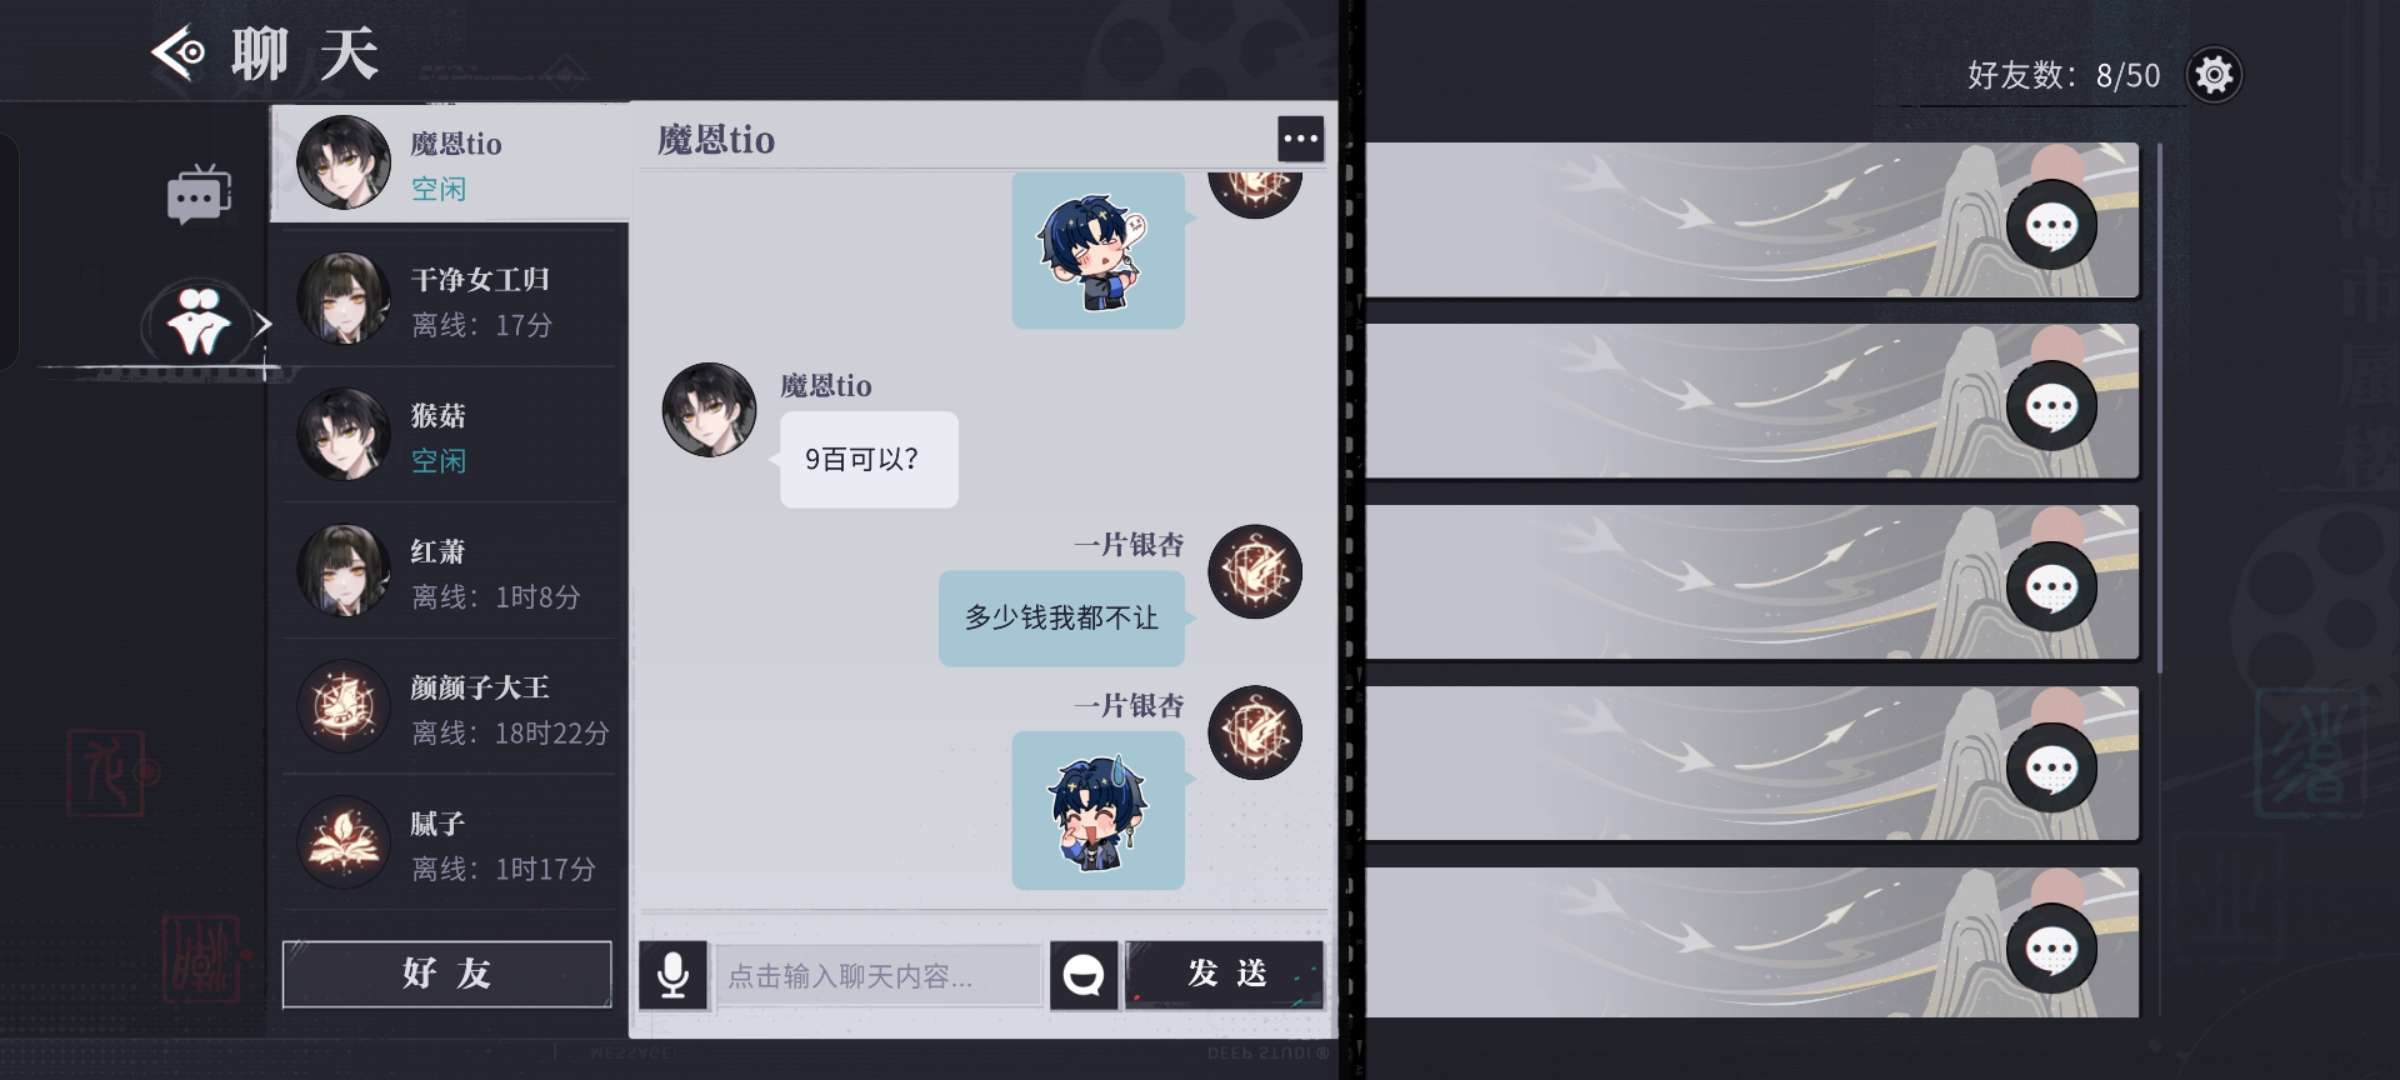The width and height of the screenshot is (2400, 1080).
Task: Open chat with 红萧
Action: click(x=449, y=572)
